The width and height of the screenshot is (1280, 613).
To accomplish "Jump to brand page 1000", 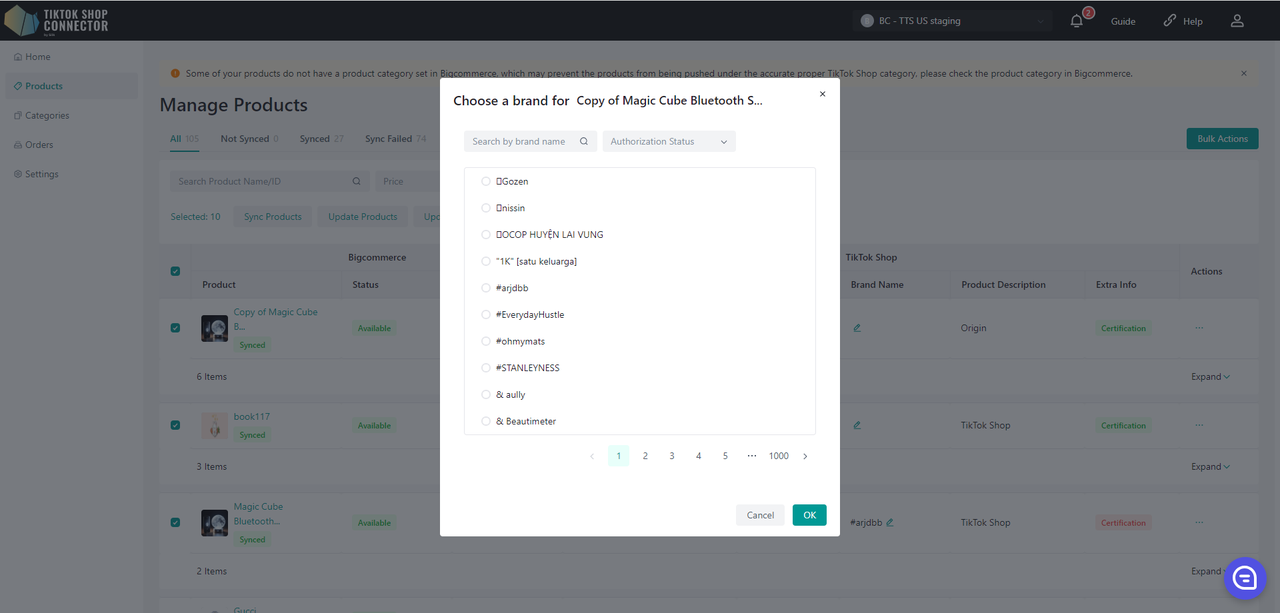I will [778, 456].
